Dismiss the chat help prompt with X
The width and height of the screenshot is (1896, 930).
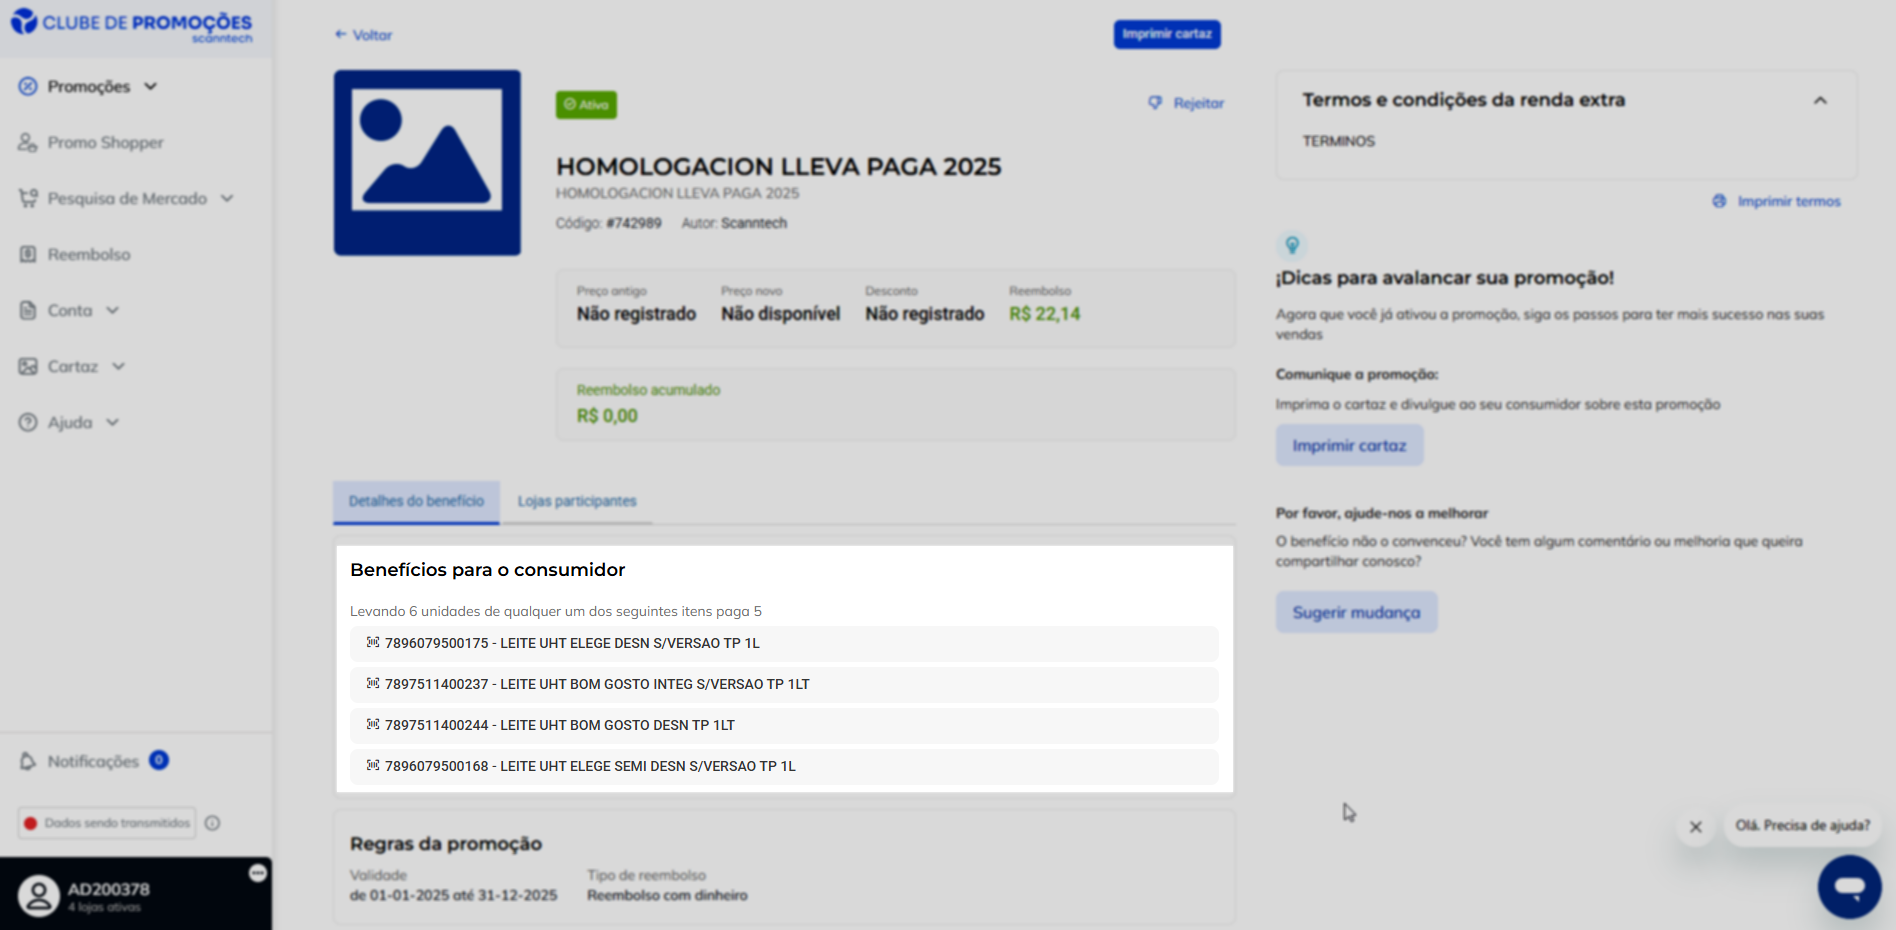(1696, 827)
